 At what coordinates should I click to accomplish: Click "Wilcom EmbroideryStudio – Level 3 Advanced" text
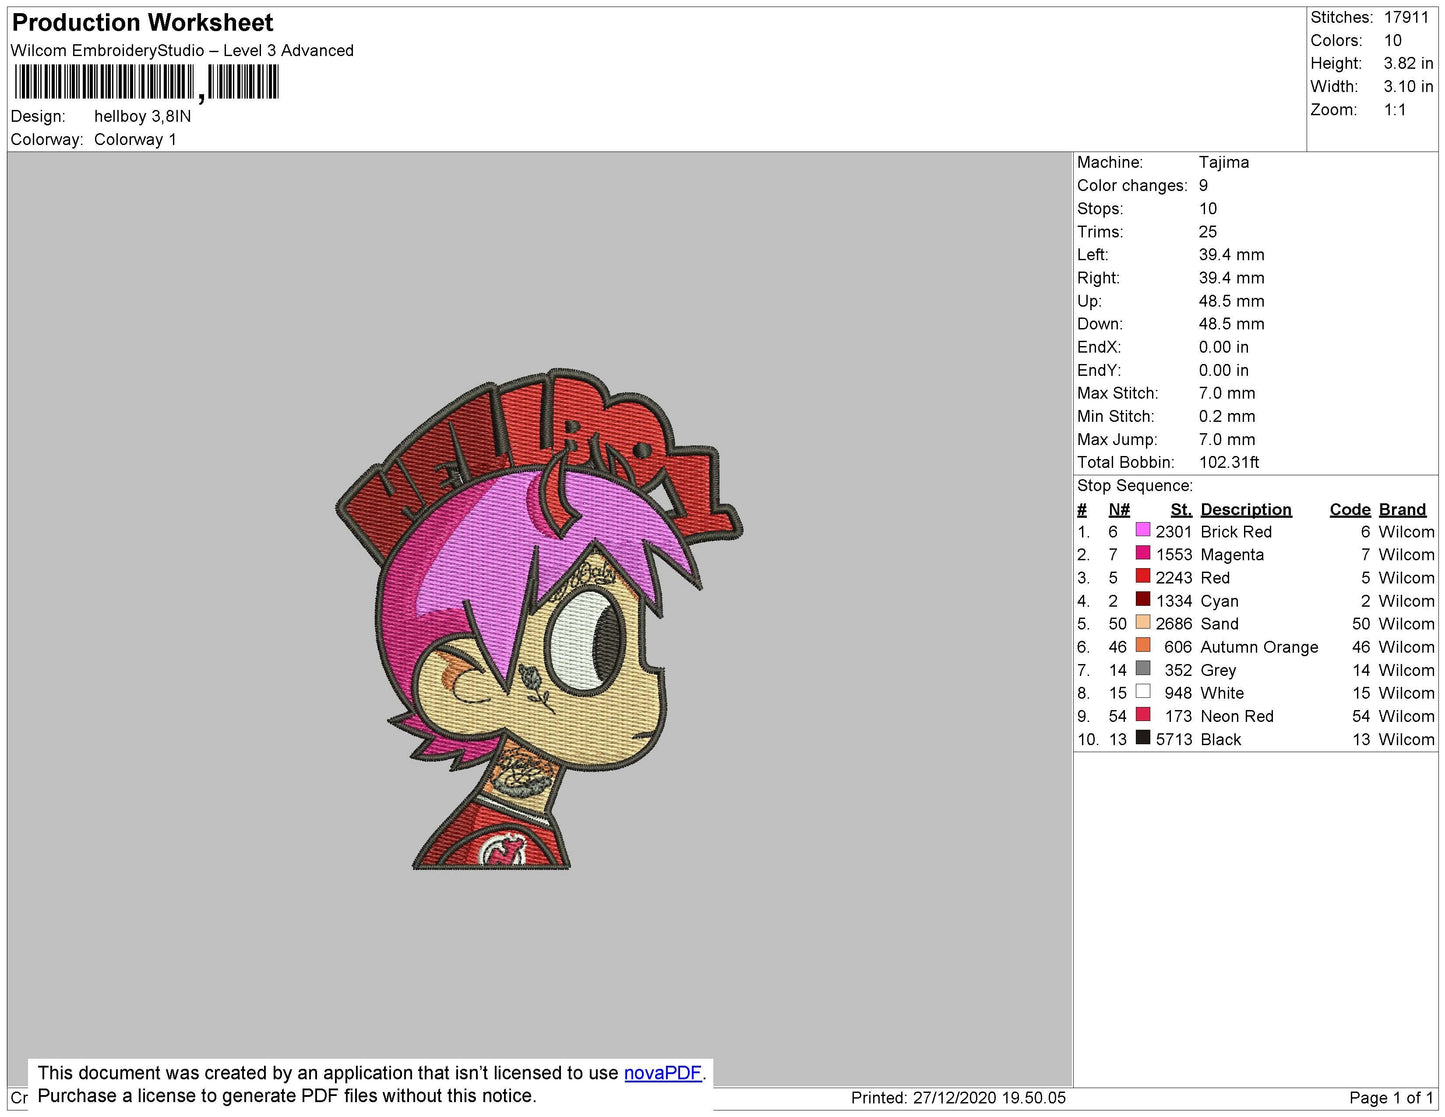coord(182,51)
